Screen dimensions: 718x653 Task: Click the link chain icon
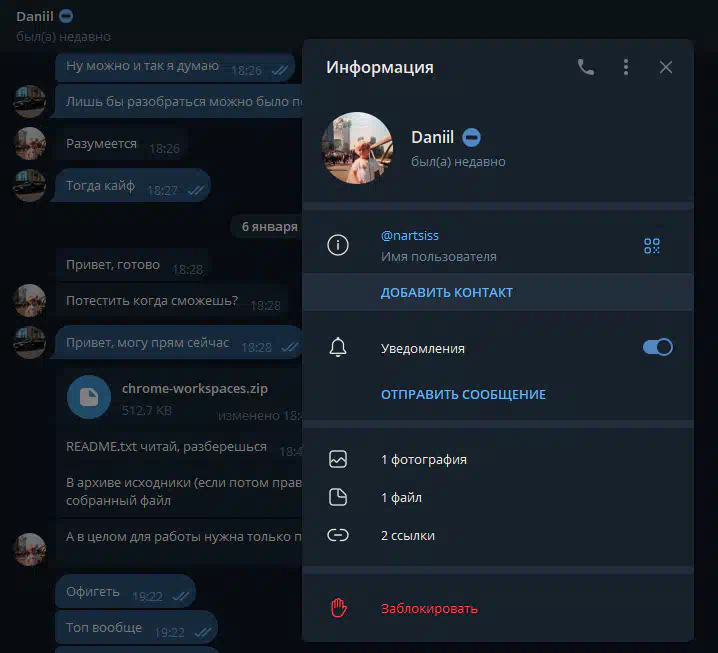point(338,535)
